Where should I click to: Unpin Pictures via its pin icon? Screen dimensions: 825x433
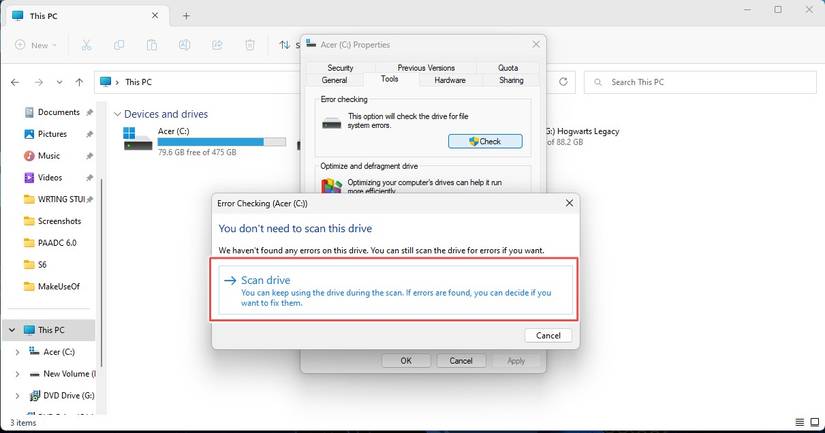pyautogui.click(x=89, y=135)
